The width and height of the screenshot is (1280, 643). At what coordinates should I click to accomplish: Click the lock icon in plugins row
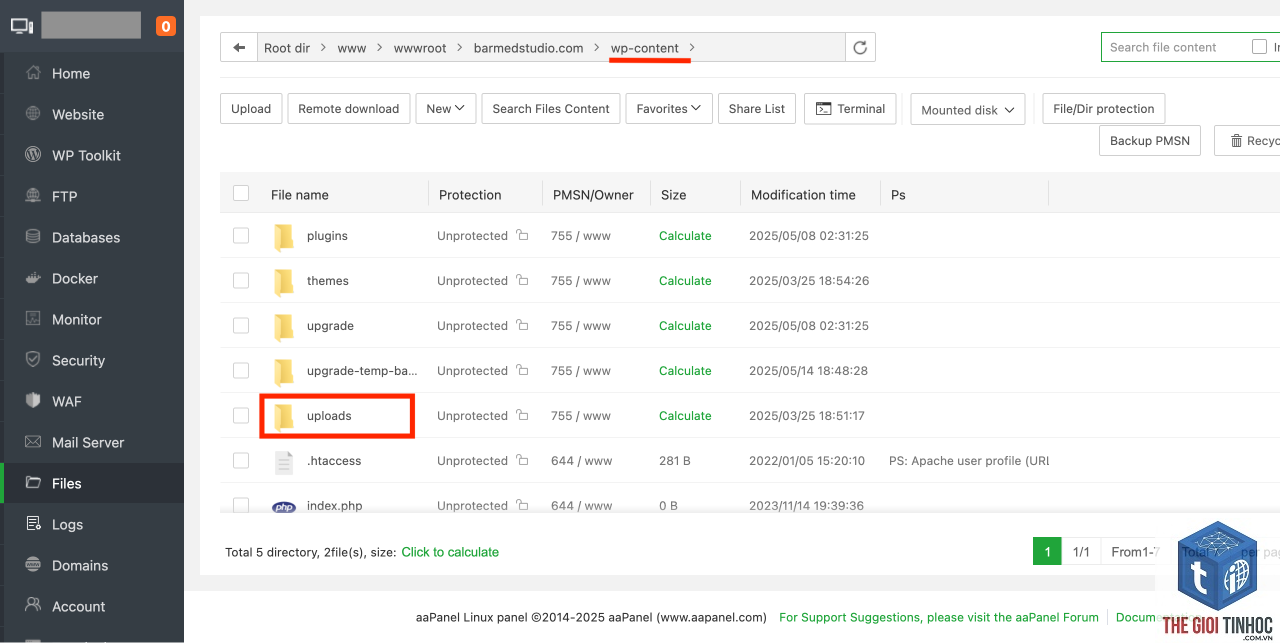point(522,235)
